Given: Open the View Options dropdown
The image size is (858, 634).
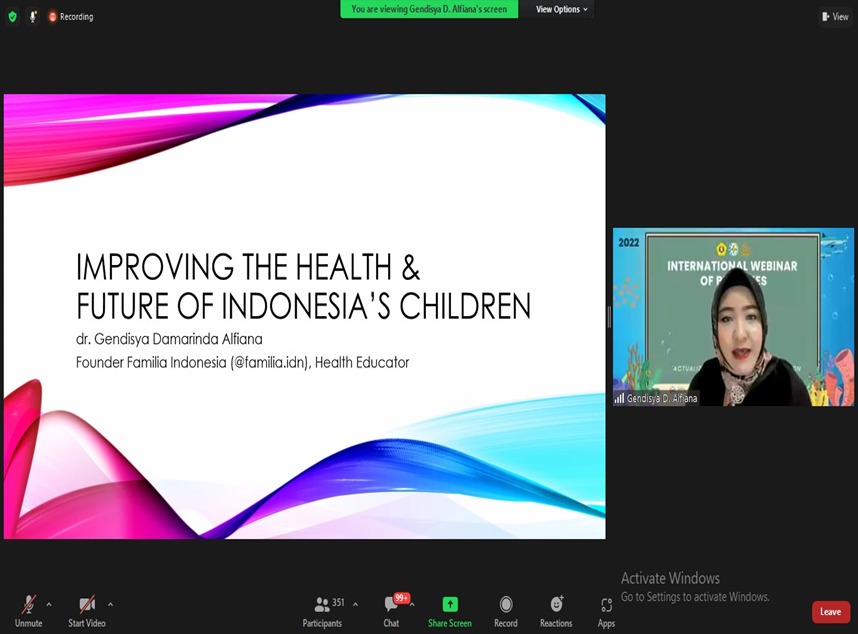Looking at the screenshot, I should [561, 9].
